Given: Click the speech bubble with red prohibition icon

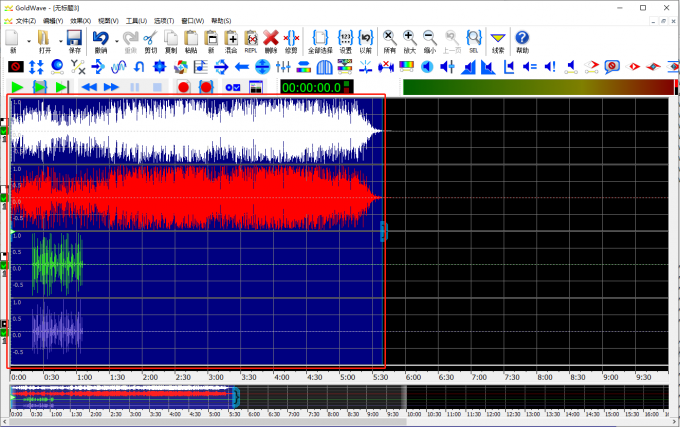Looking at the screenshot, I should pos(612,67).
